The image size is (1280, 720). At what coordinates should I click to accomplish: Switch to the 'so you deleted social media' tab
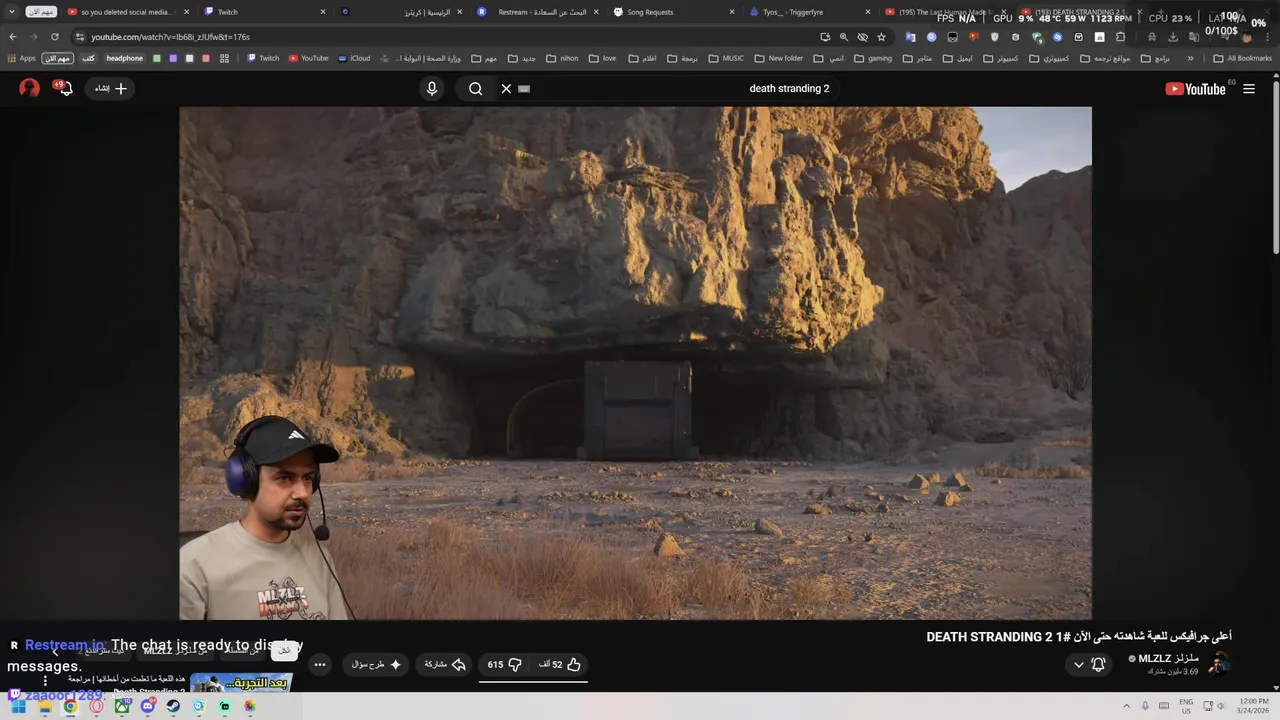coord(126,12)
